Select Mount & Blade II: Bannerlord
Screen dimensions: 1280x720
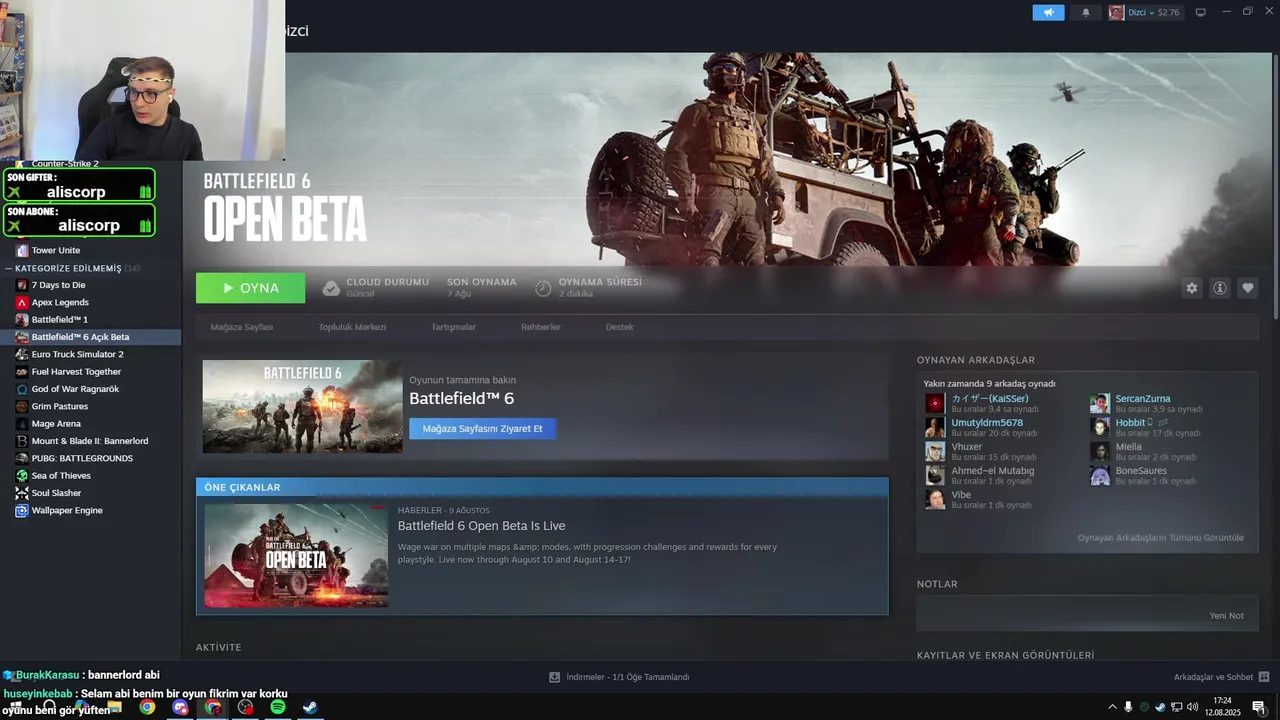pos(90,441)
